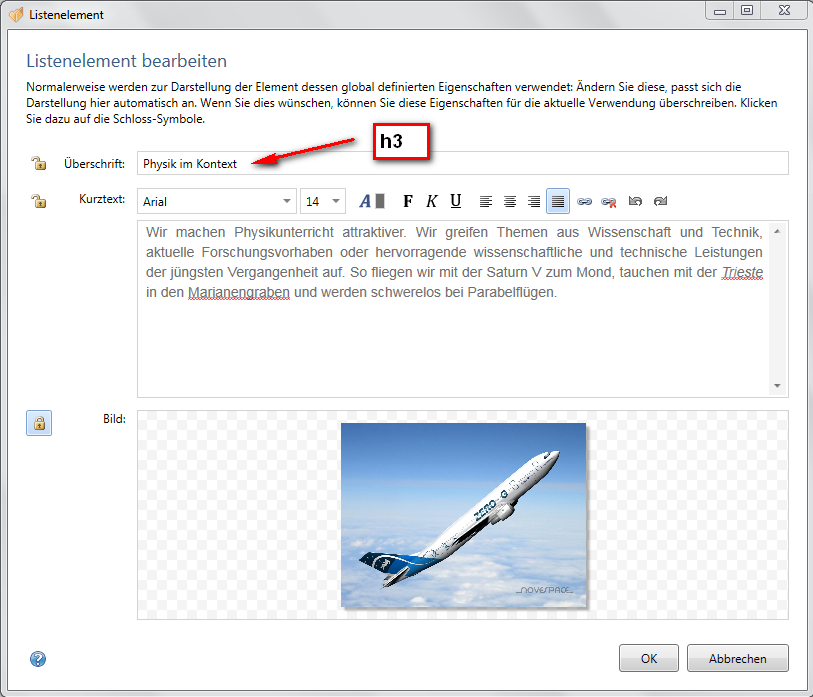The height and width of the screenshot is (697, 813).
Task: Undo the last edit
Action: point(635,201)
